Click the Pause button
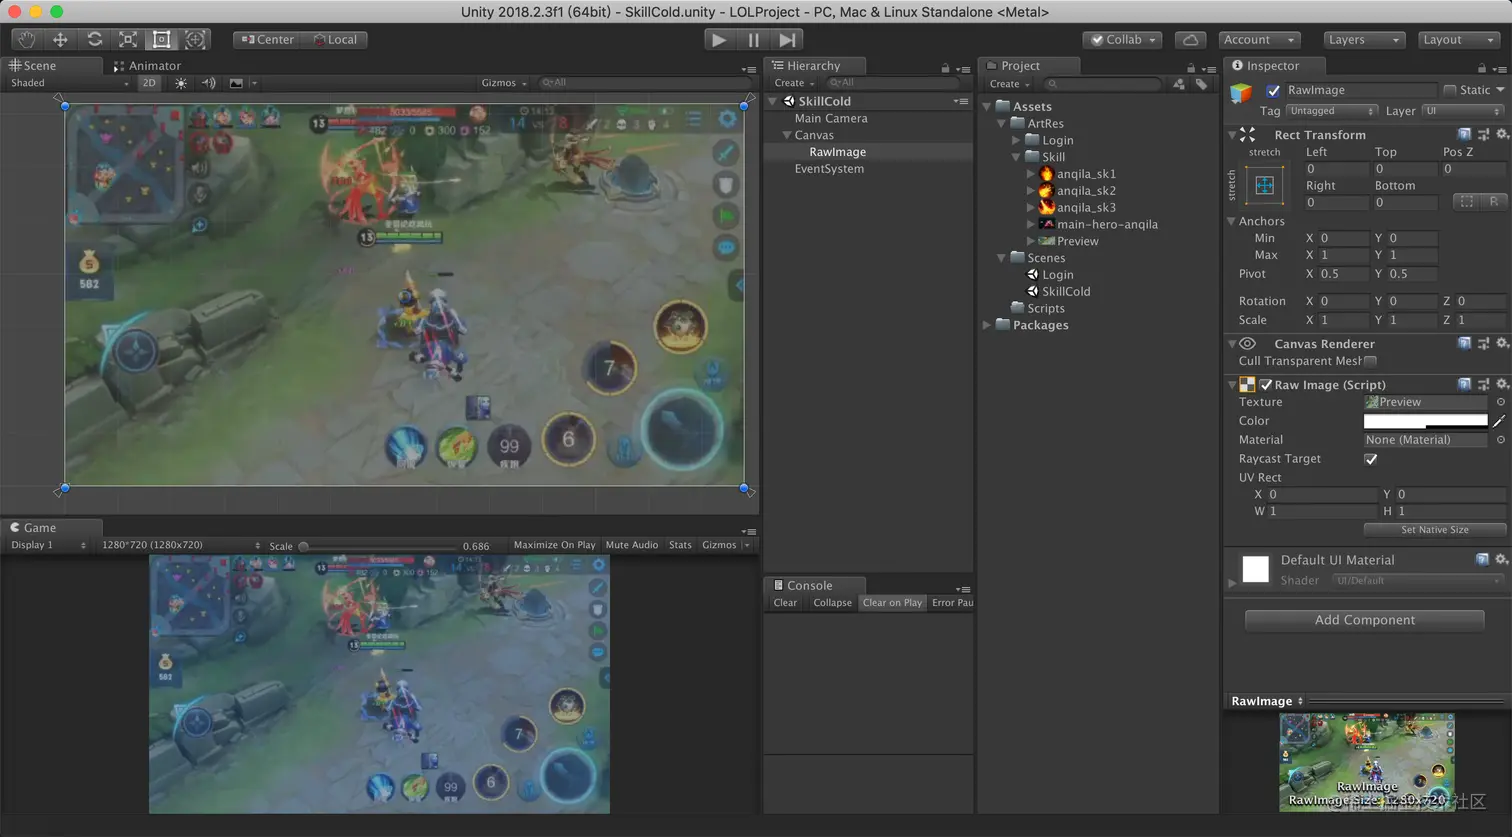The width and height of the screenshot is (1512, 837). point(753,40)
